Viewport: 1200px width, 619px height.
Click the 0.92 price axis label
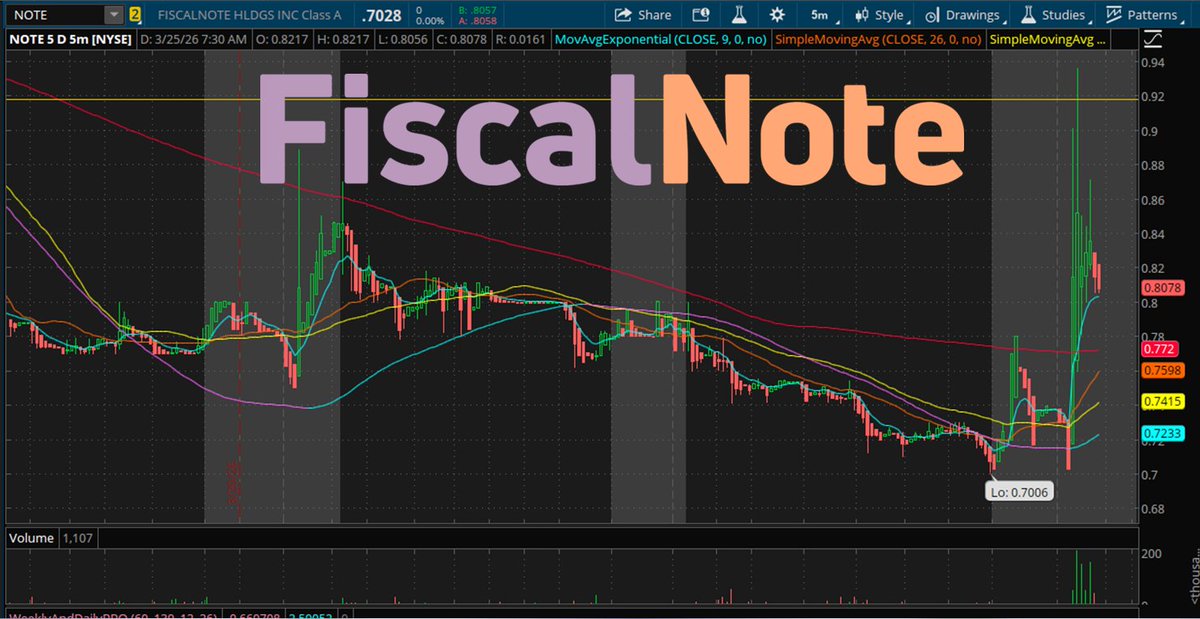coord(1155,98)
